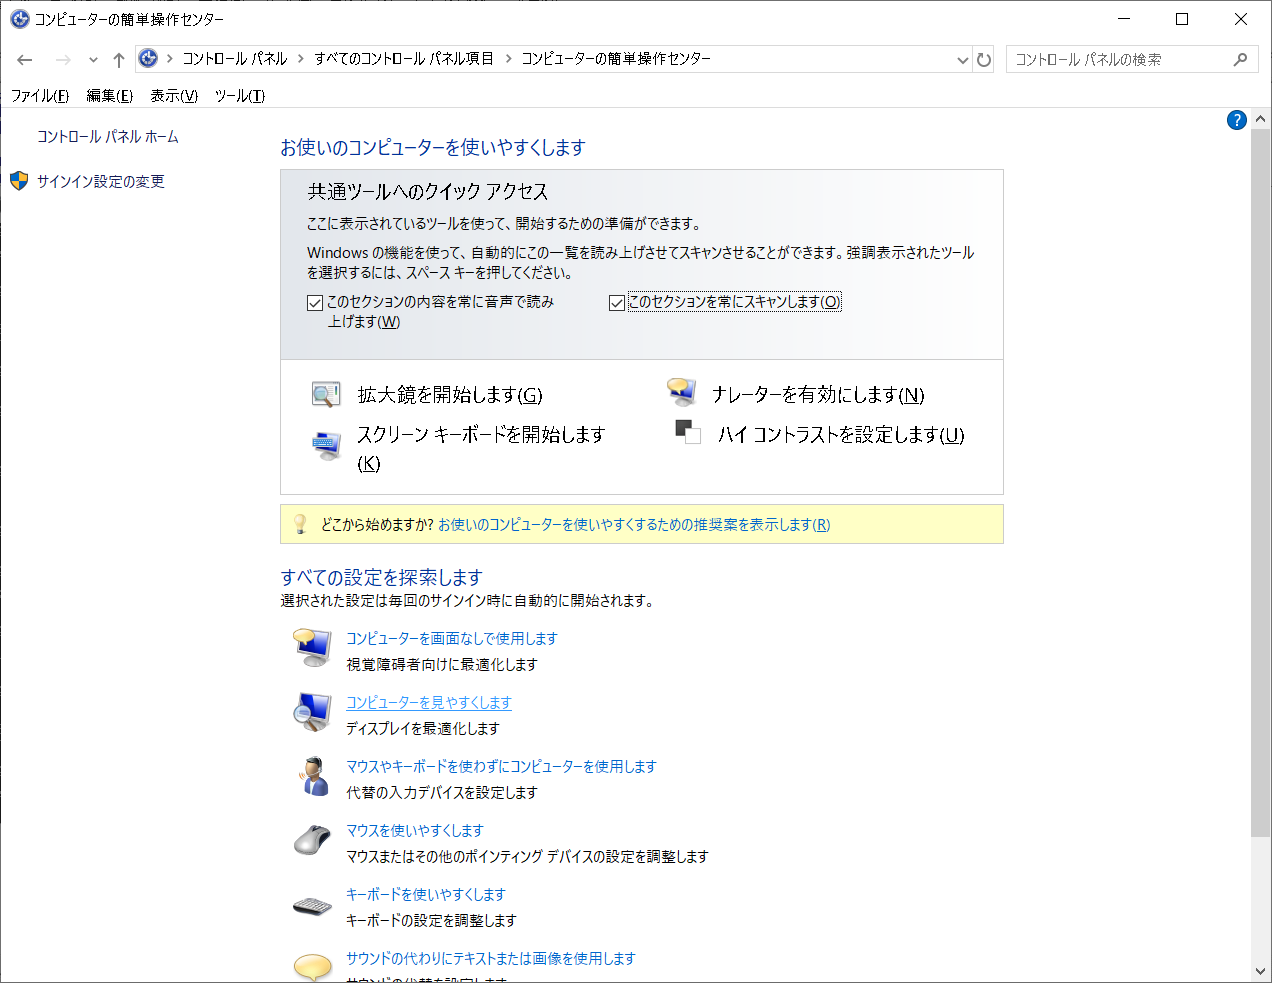
Task: Click the mouse icon beside マウスを使いやすくします
Action: point(313,840)
